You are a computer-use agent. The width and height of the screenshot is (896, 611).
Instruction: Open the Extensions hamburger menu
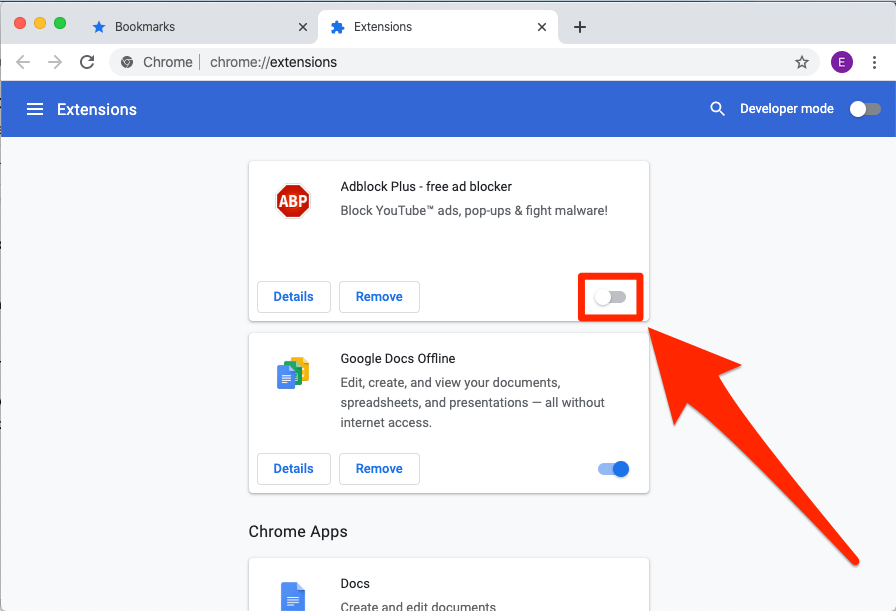[35, 109]
